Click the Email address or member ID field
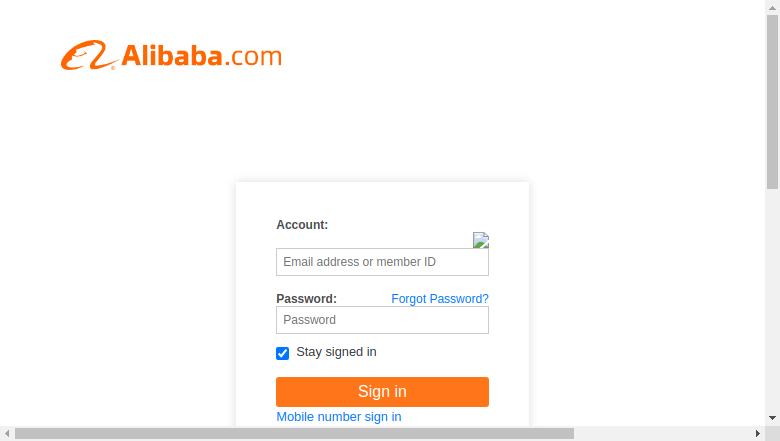 click(382, 262)
